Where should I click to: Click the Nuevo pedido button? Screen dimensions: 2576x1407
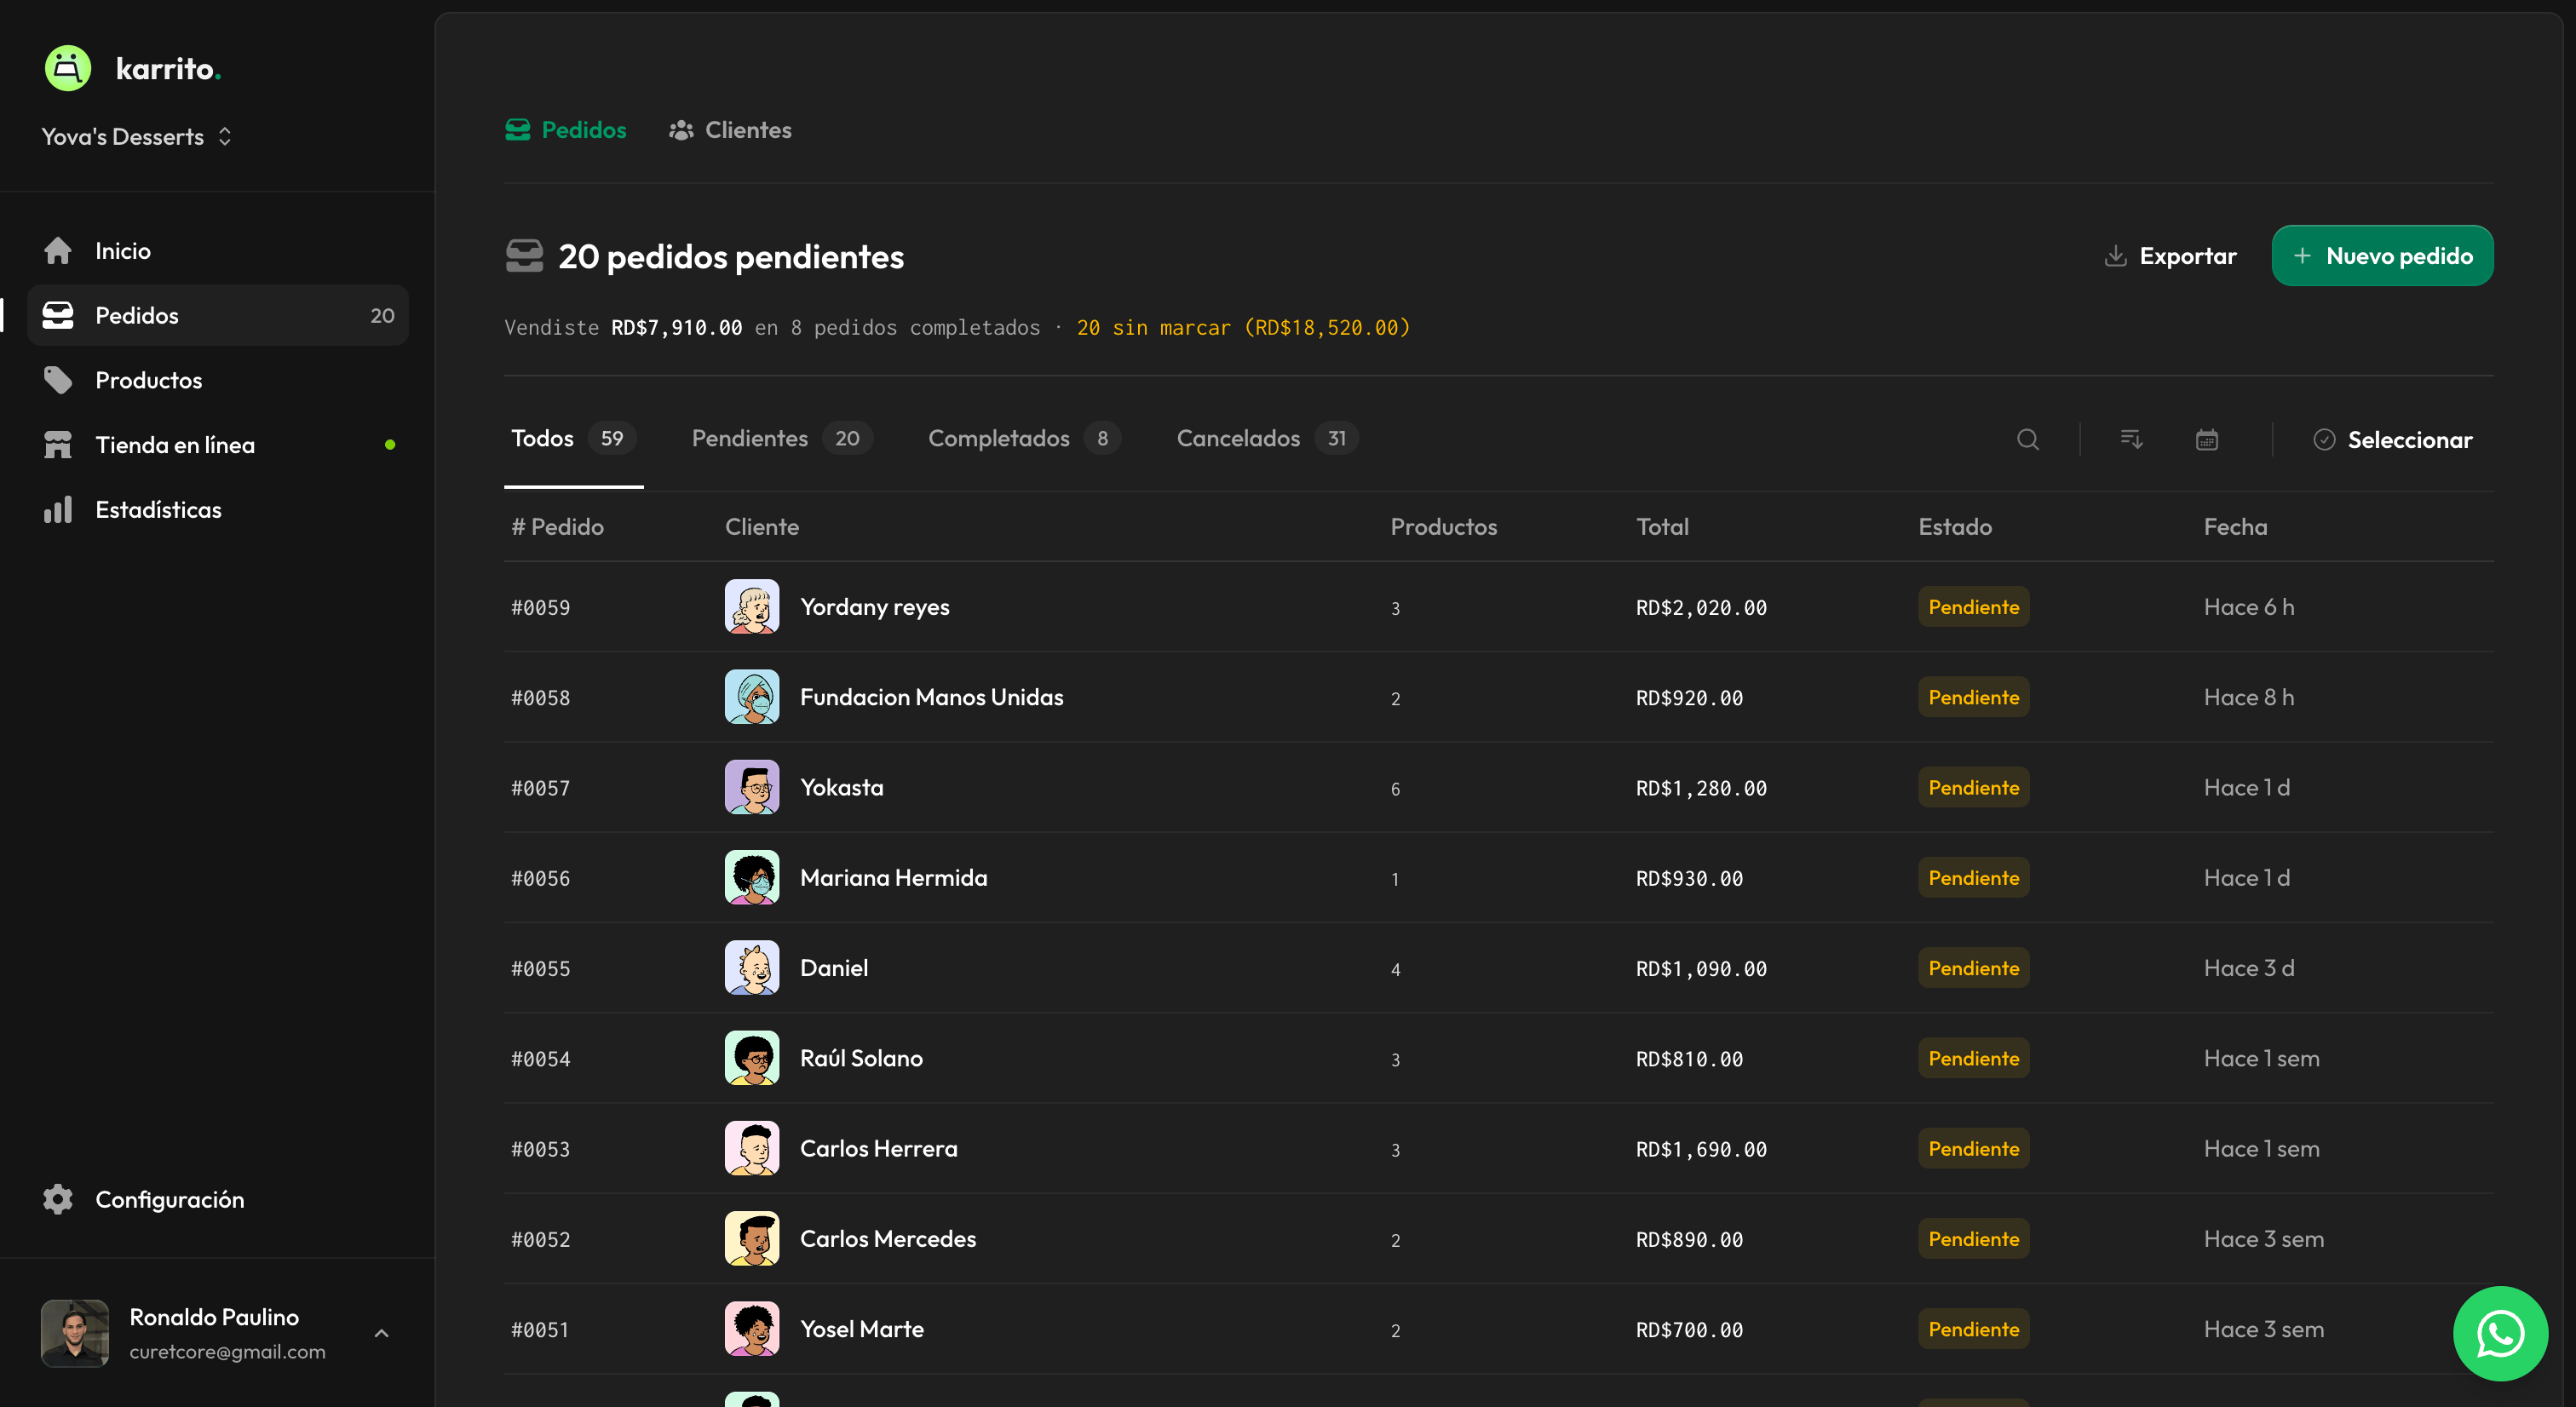point(2382,256)
